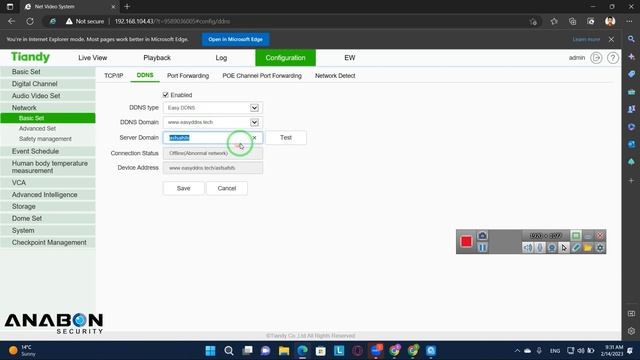
Task: Select Safety management under Network
Action: tap(45, 139)
